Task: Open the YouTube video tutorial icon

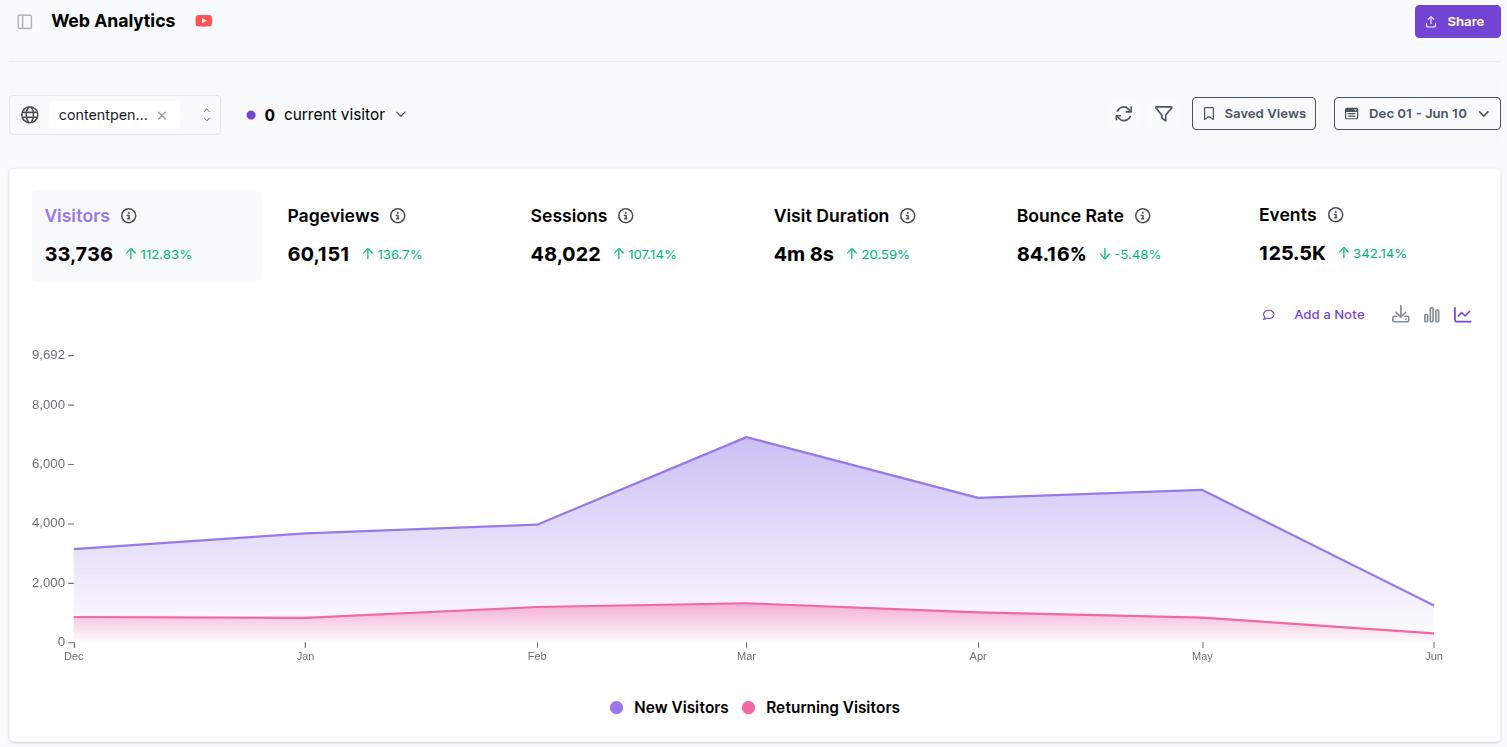Action: 204,21
